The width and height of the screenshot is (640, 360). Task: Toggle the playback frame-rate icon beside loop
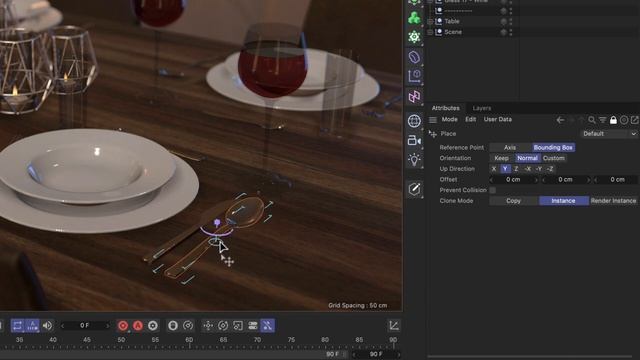(32, 326)
